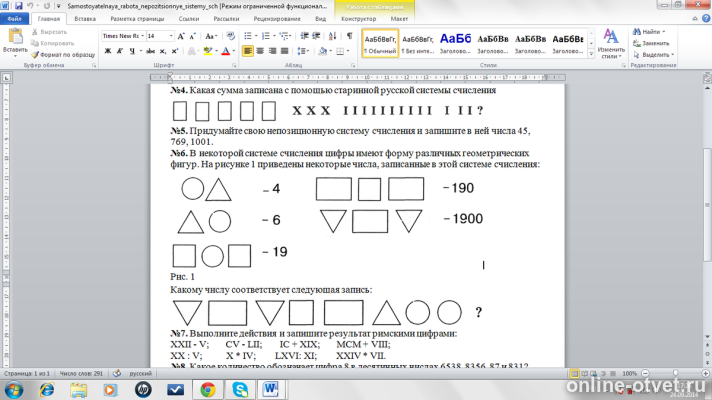Click the sort icon in paragraph group

tap(332, 36)
